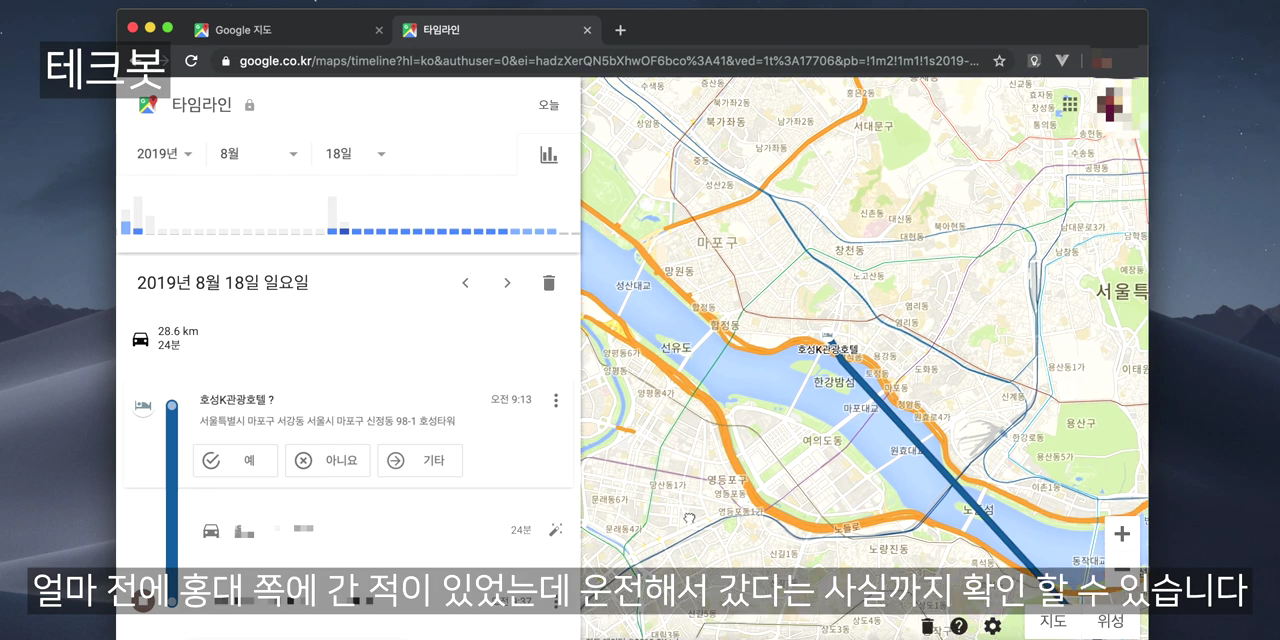Switch to the 타임라인 browser tab
The width and height of the screenshot is (1280, 640).
click(496, 30)
